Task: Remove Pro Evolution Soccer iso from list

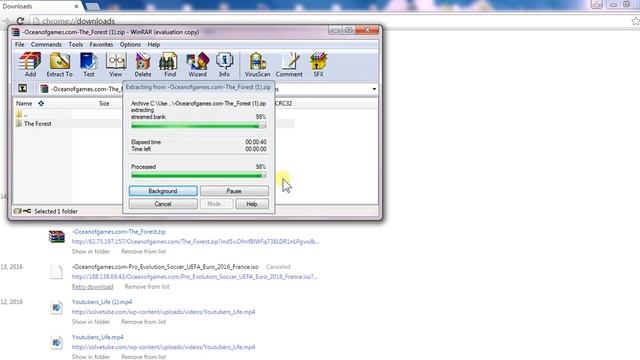Action: (x=147, y=287)
